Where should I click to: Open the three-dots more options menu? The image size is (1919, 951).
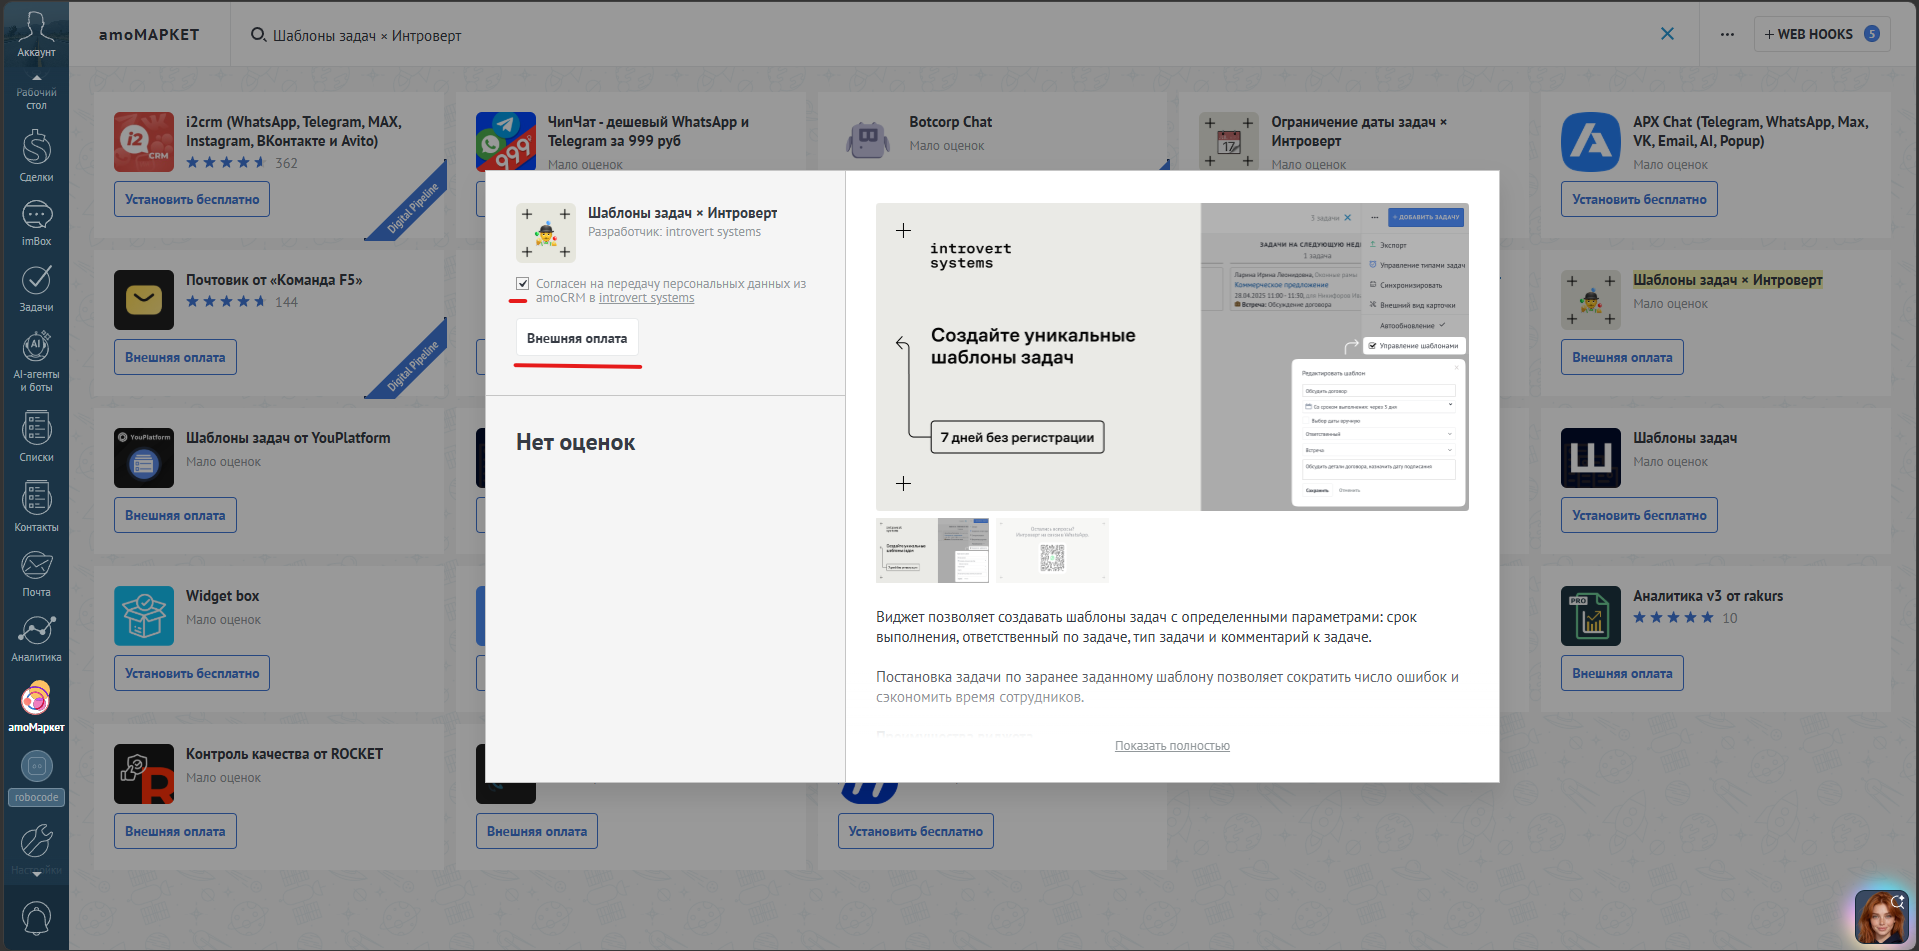[1727, 34]
